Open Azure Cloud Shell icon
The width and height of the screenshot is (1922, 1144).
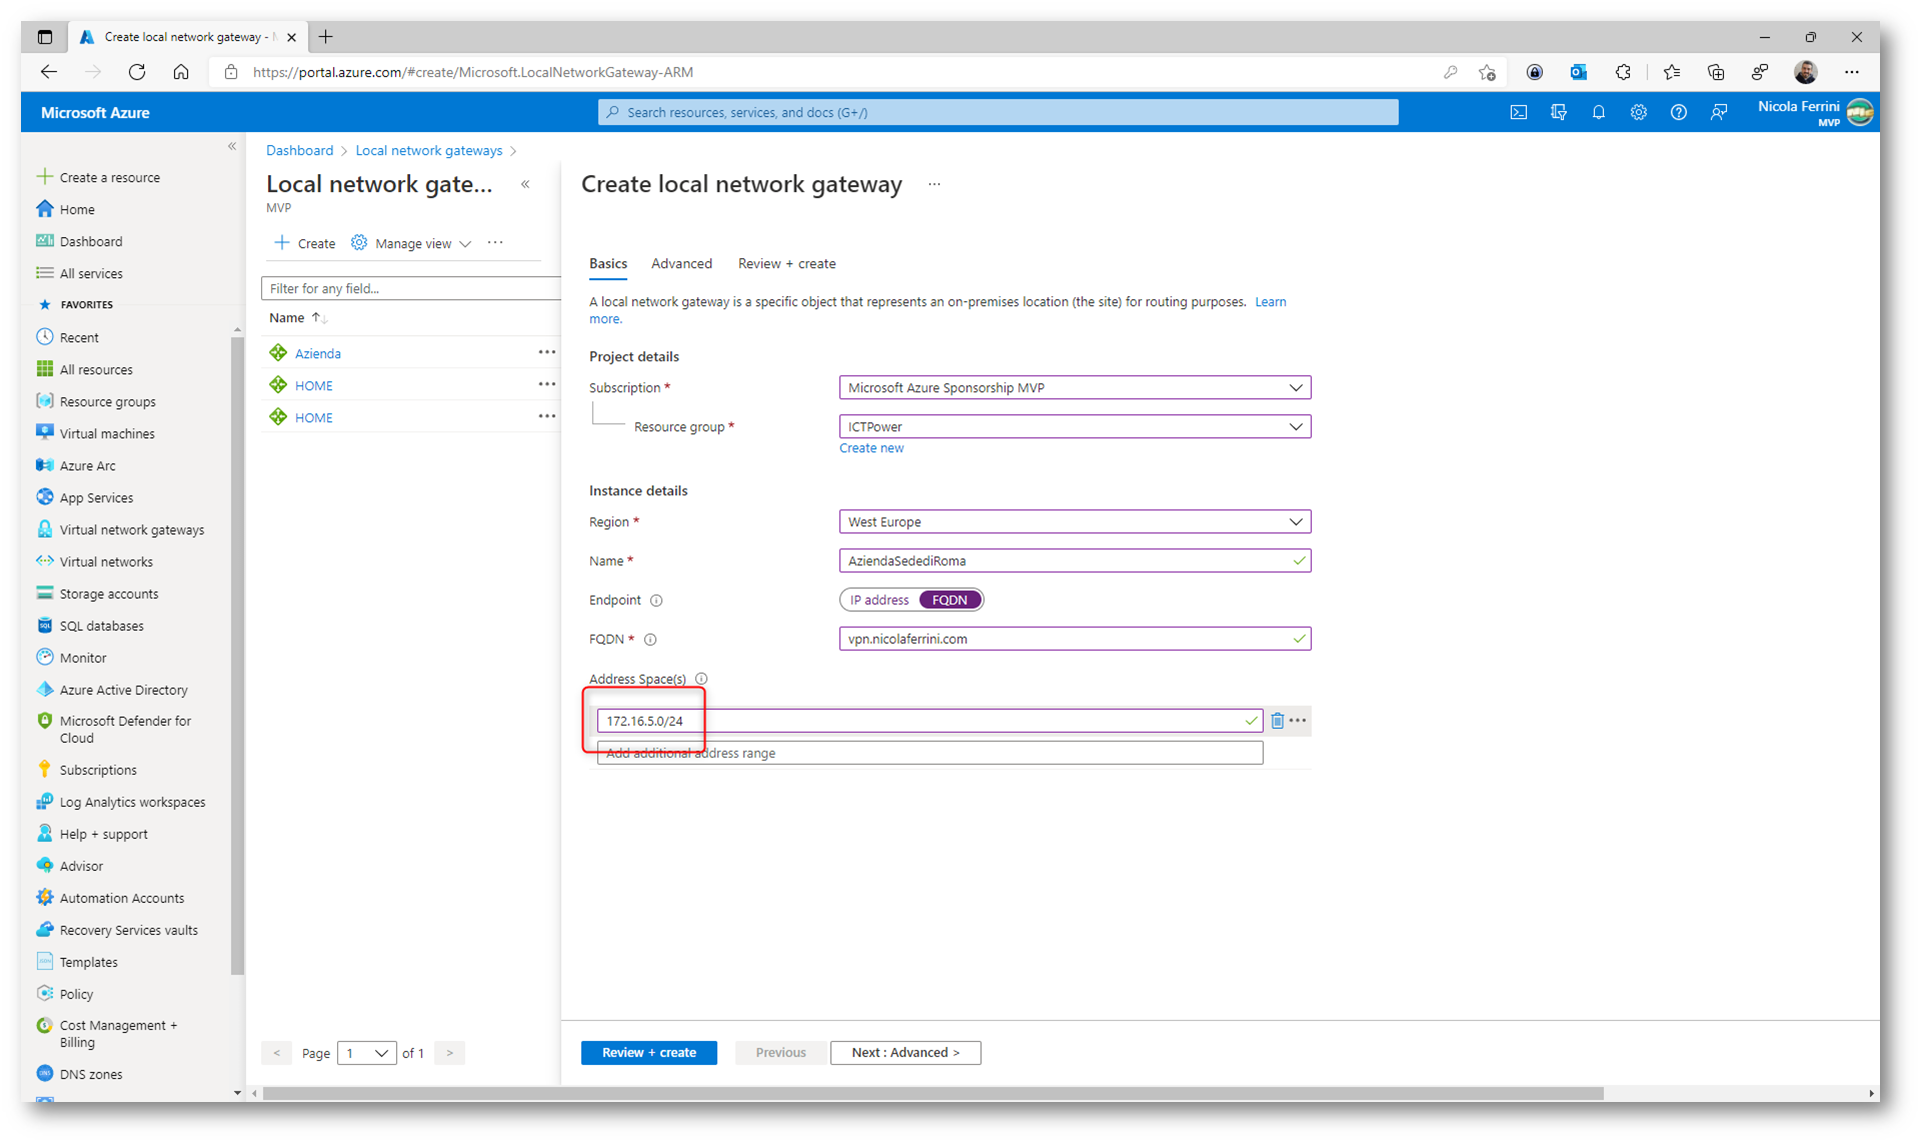coord(1518,113)
